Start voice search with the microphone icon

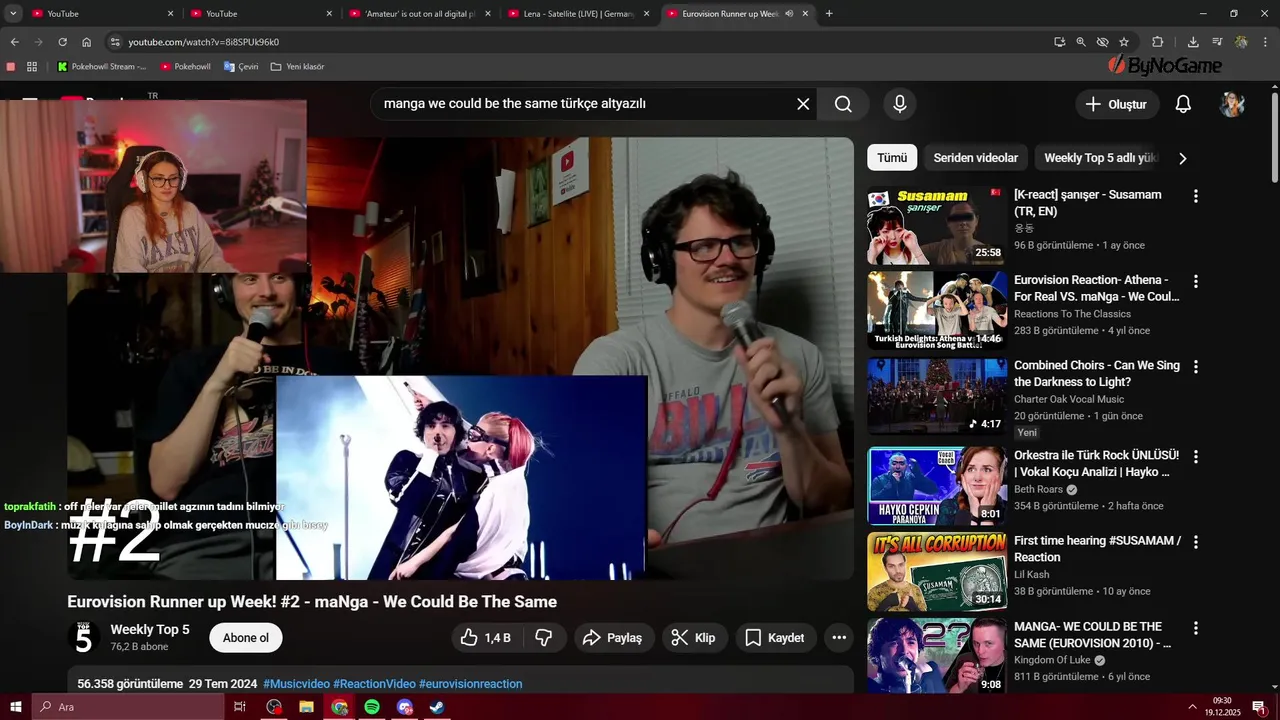click(900, 104)
